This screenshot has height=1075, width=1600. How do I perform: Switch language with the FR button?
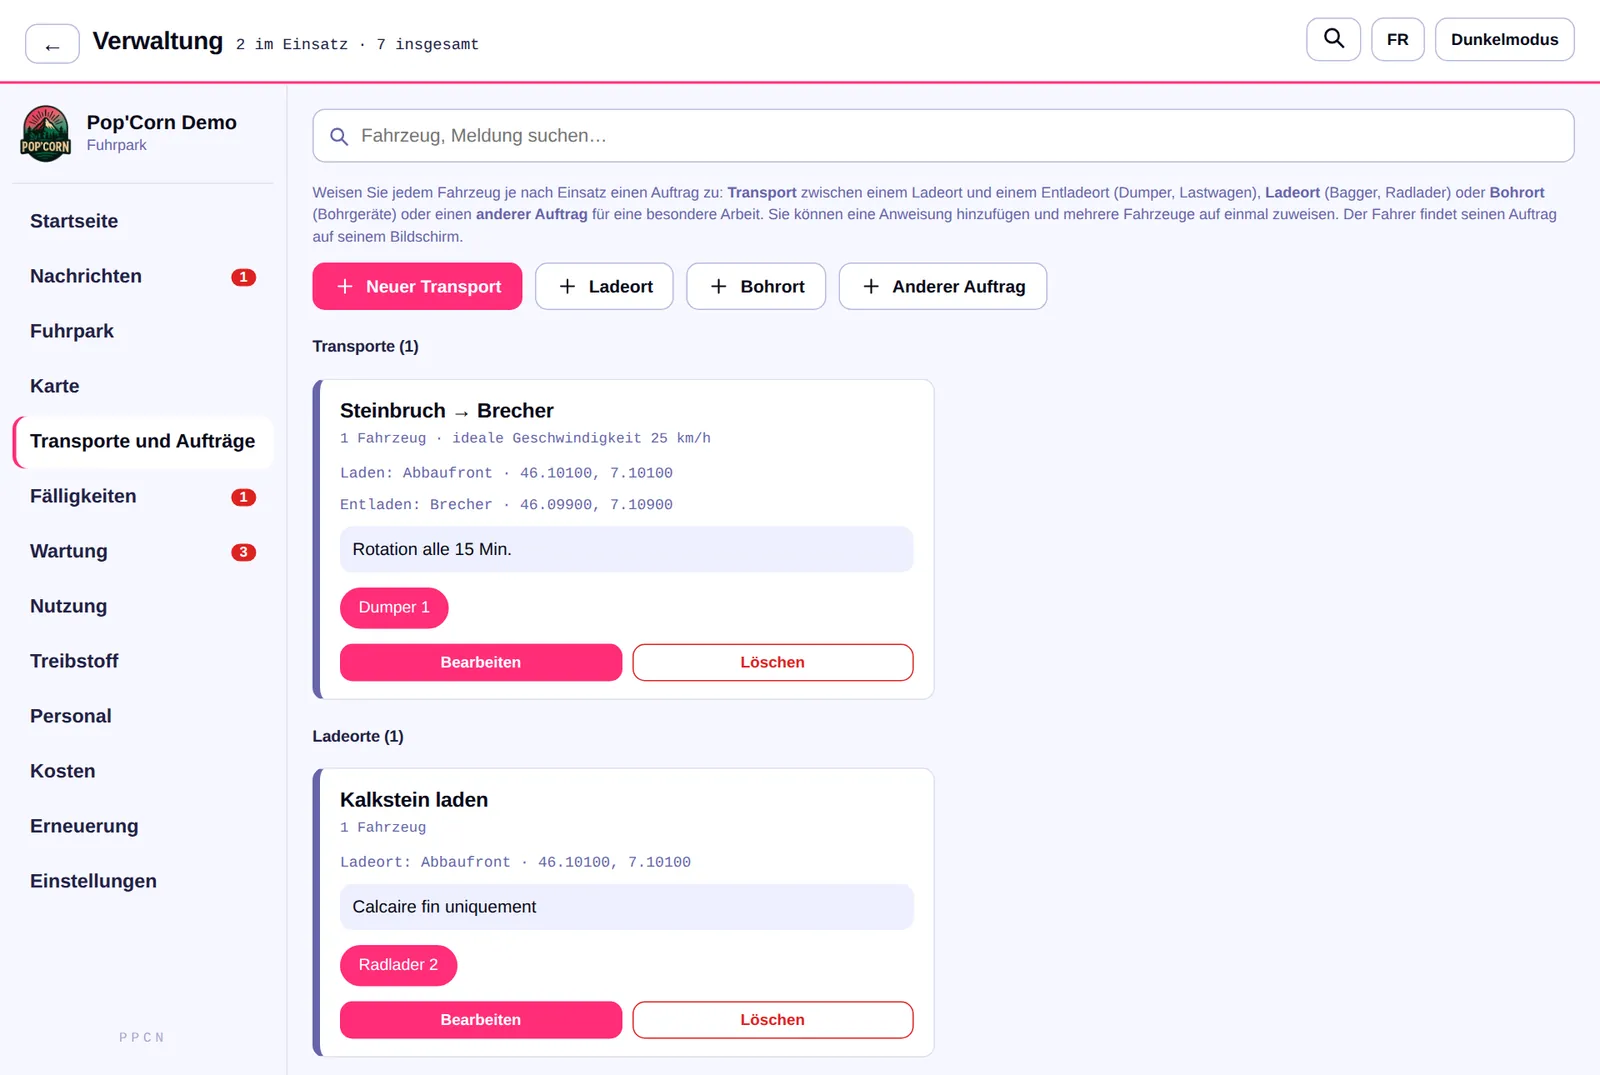pyautogui.click(x=1397, y=39)
